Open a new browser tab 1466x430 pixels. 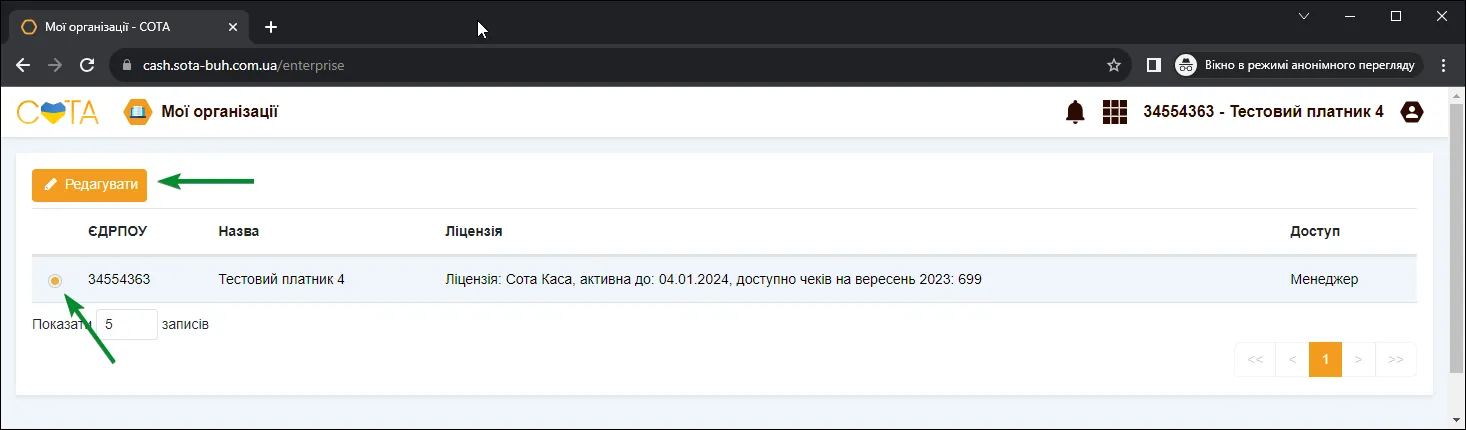[270, 27]
